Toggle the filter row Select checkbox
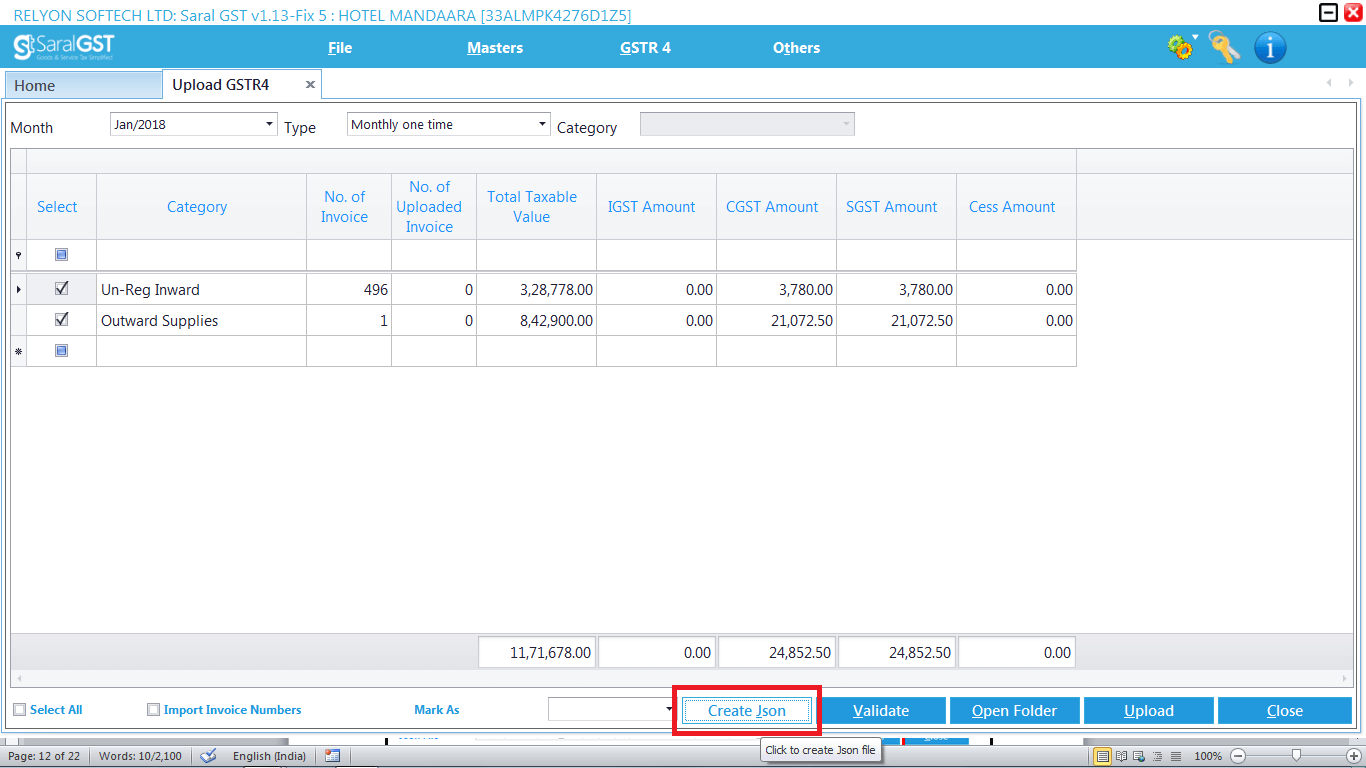 (61, 255)
